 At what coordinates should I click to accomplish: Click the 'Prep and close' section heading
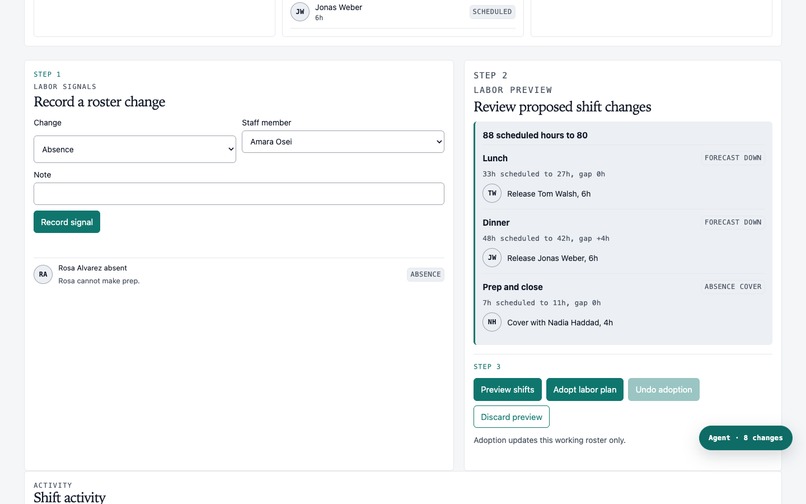512,287
